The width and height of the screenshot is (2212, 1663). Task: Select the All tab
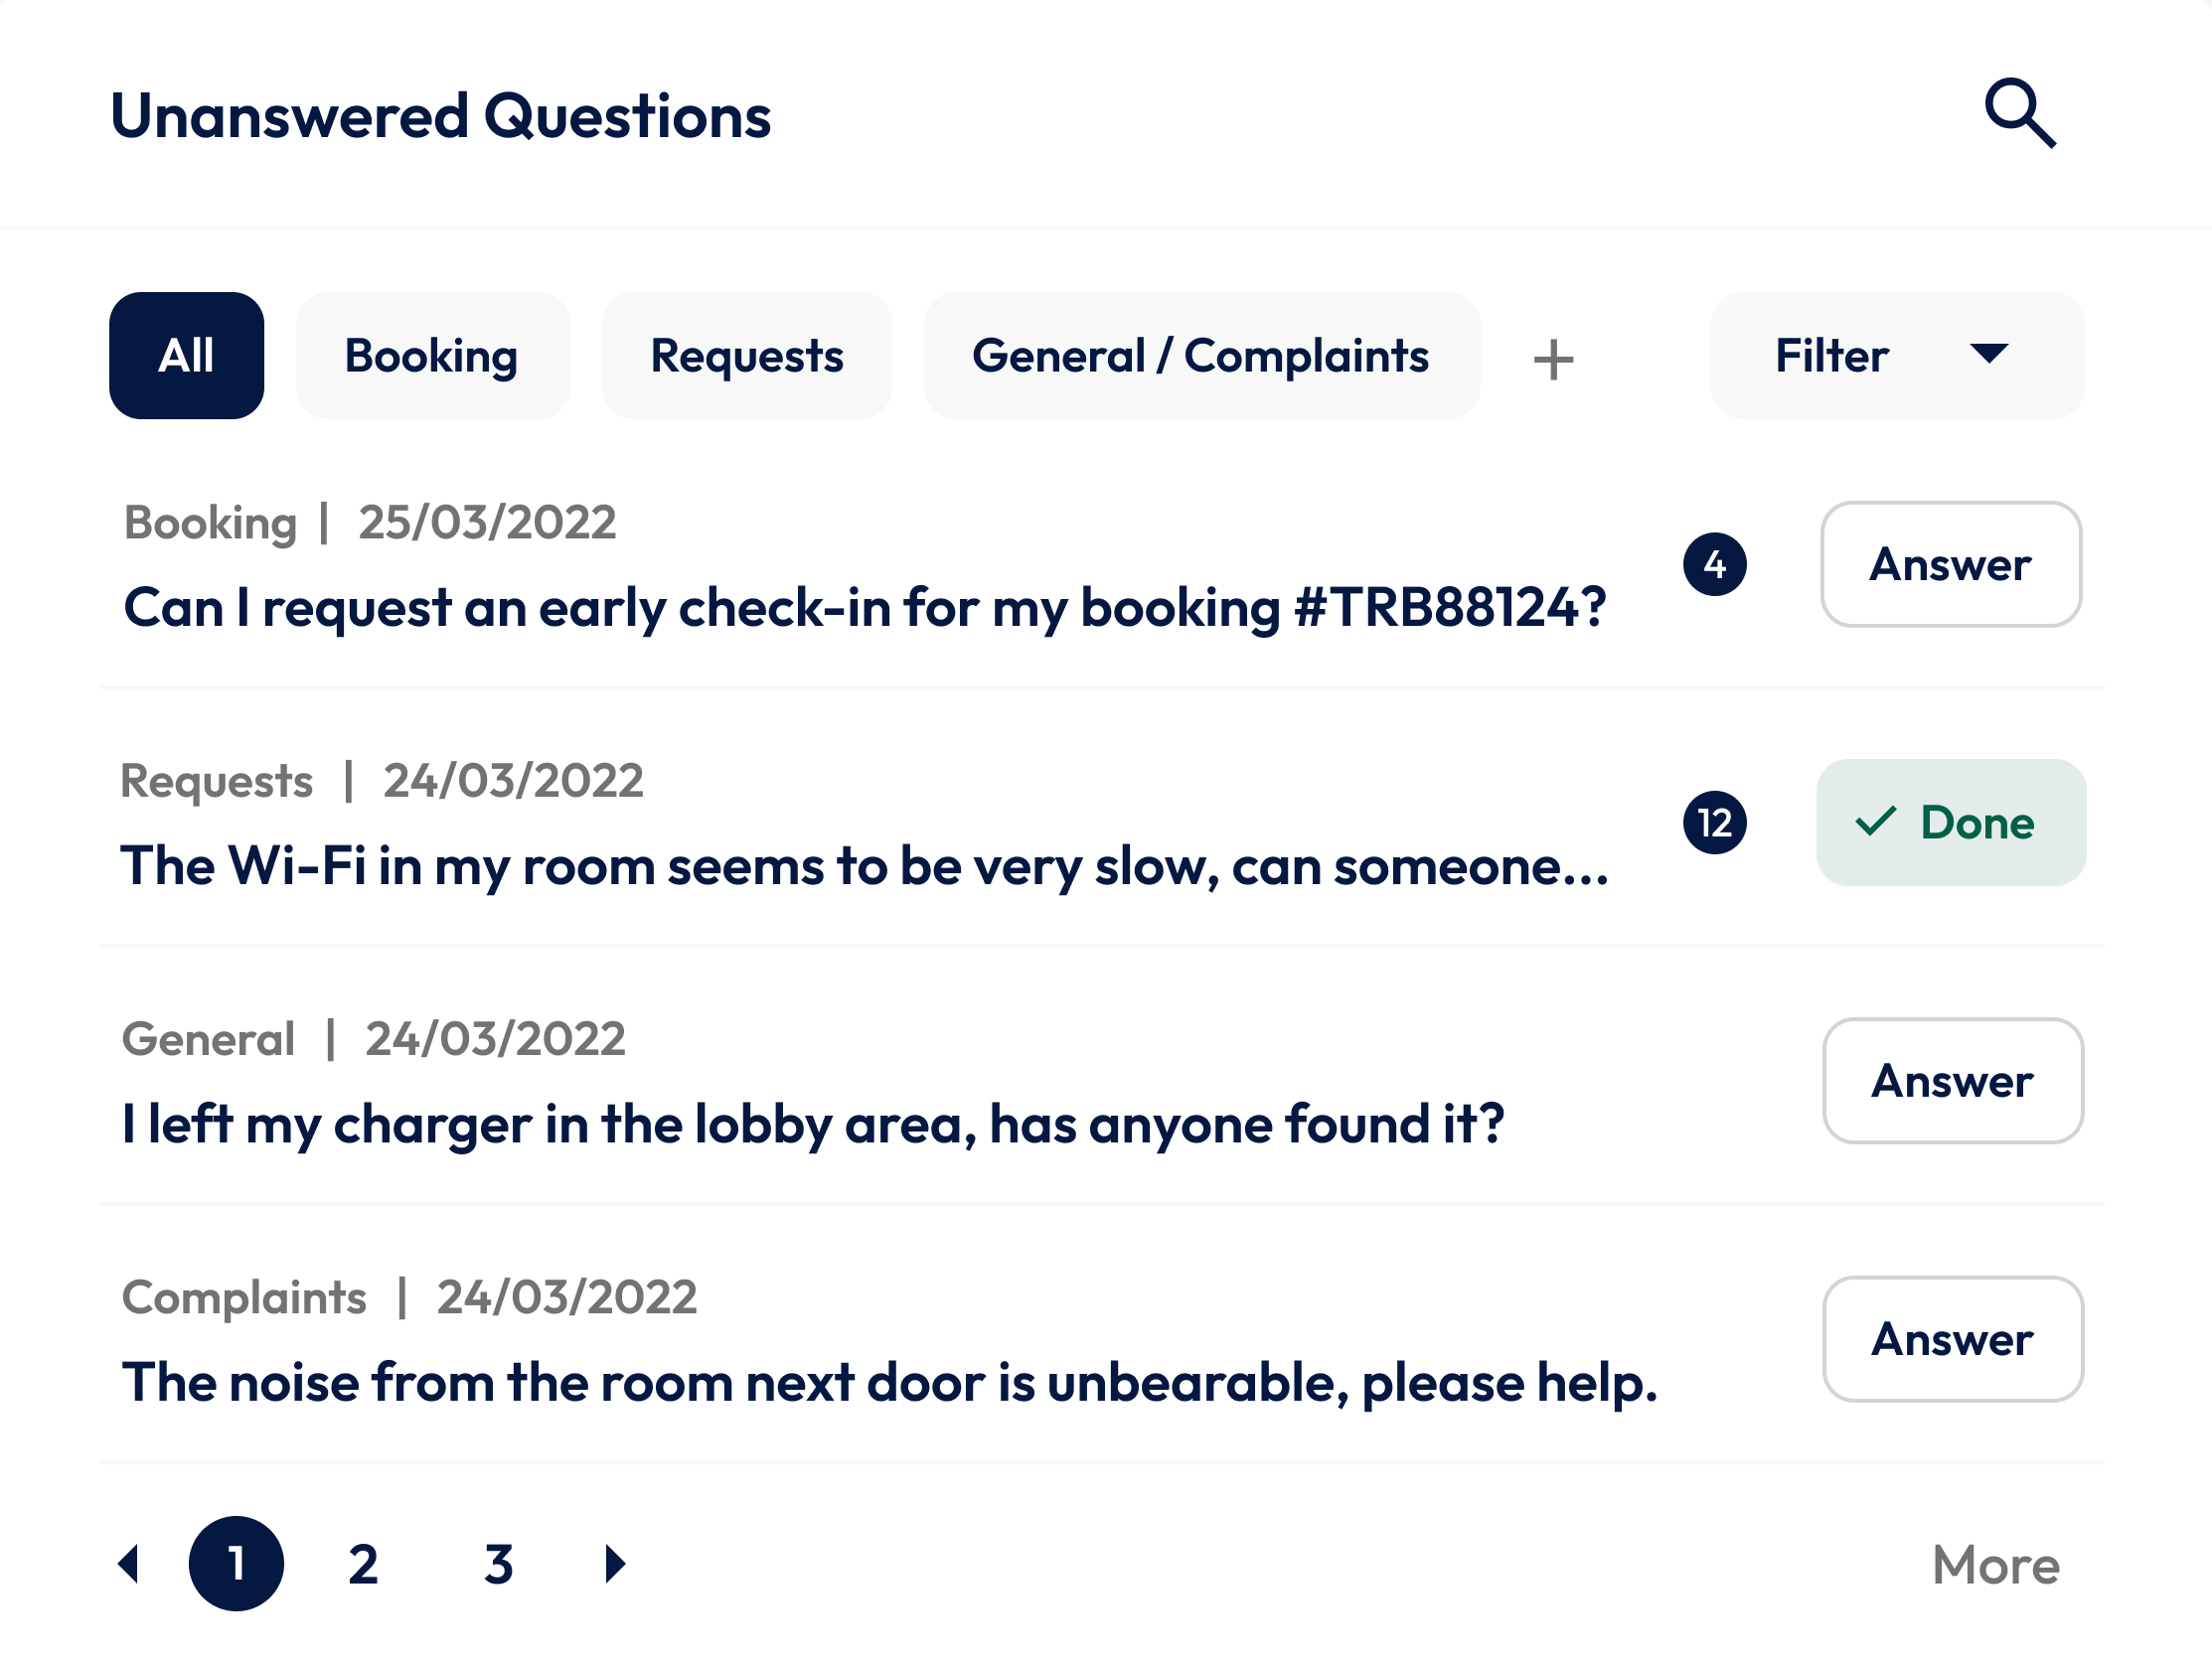point(186,356)
